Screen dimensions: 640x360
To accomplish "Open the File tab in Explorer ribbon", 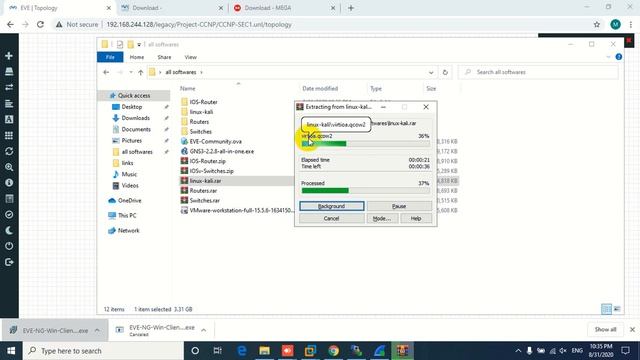I will tap(110, 57).
